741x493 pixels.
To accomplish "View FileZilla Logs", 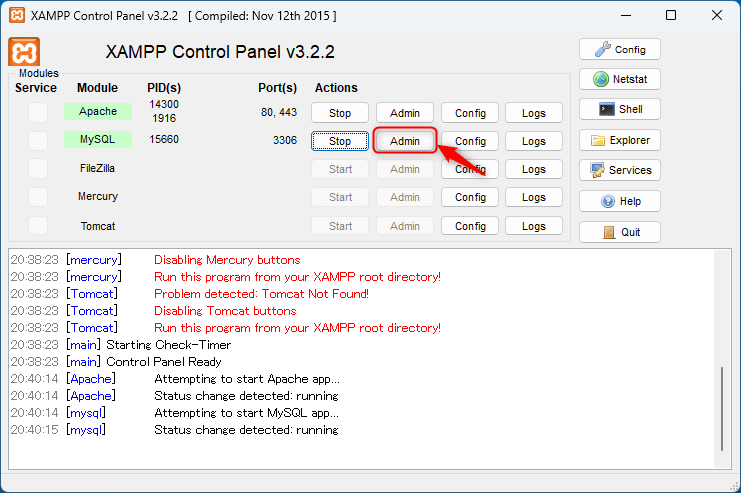I will (x=534, y=169).
